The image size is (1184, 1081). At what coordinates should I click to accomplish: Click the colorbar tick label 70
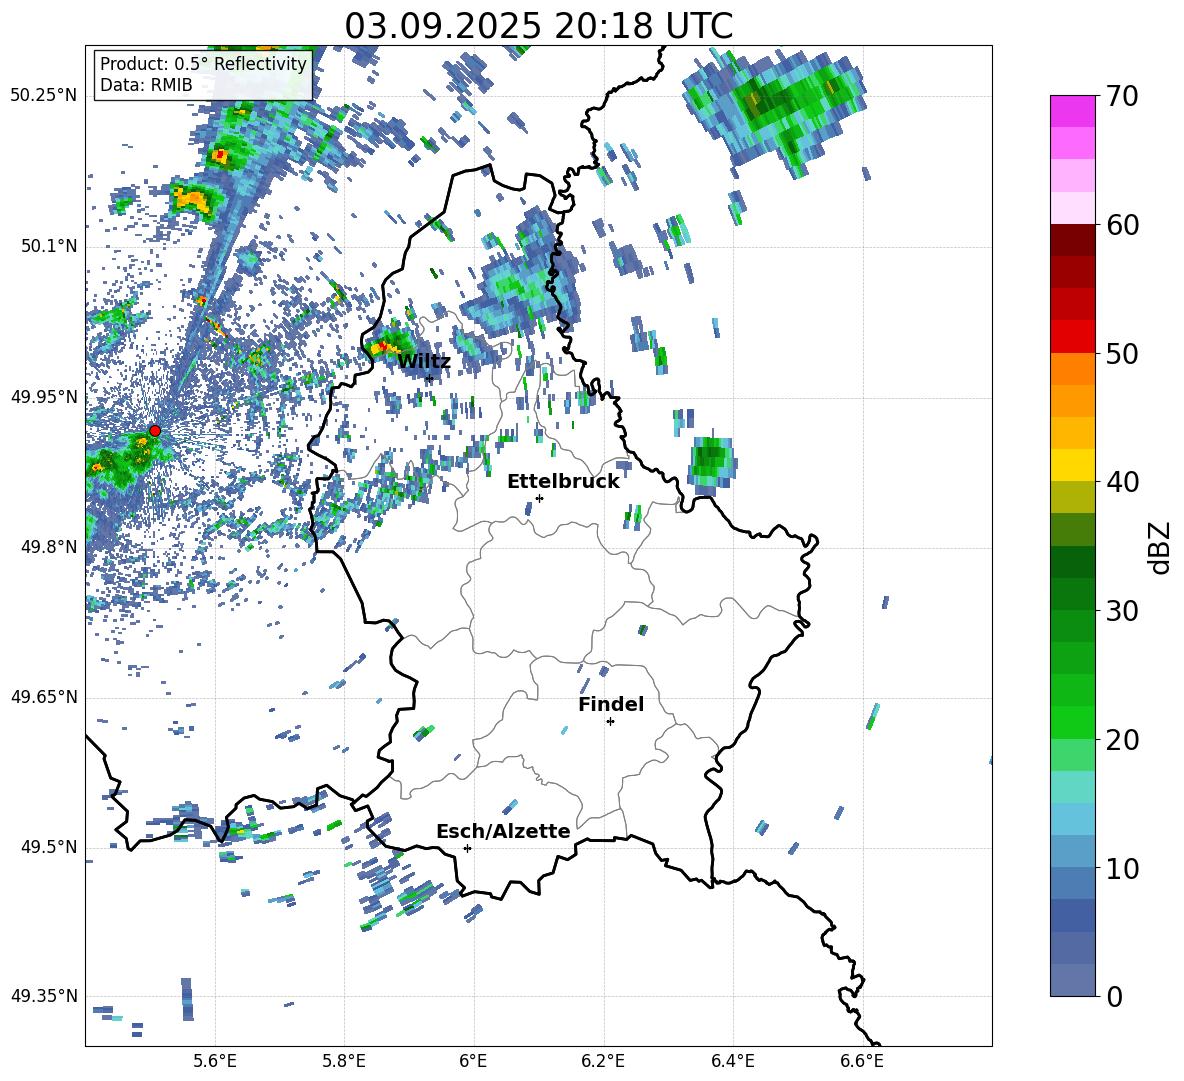pyautogui.click(x=1123, y=97)
